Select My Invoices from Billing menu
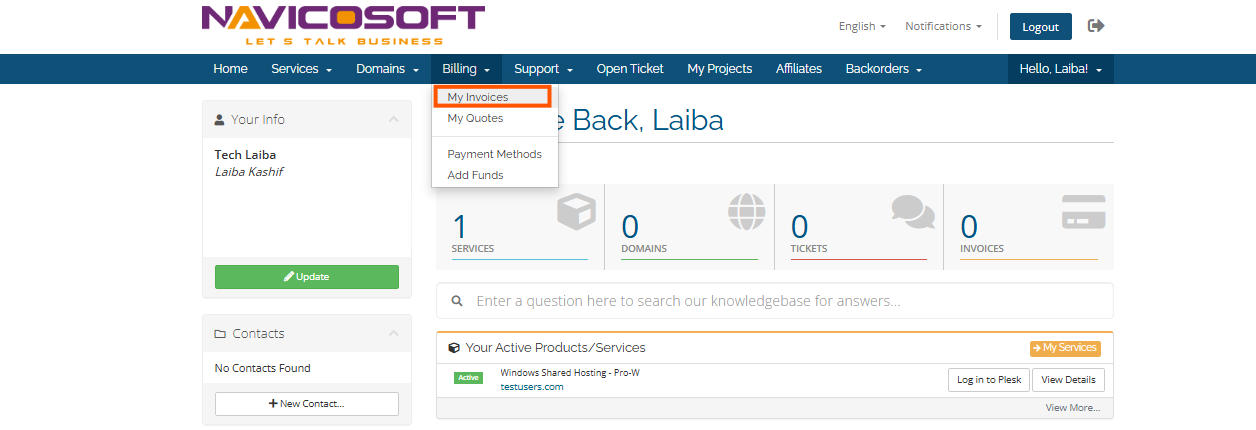This screenshot has height=430, width=1256. (x=478, y=97)
